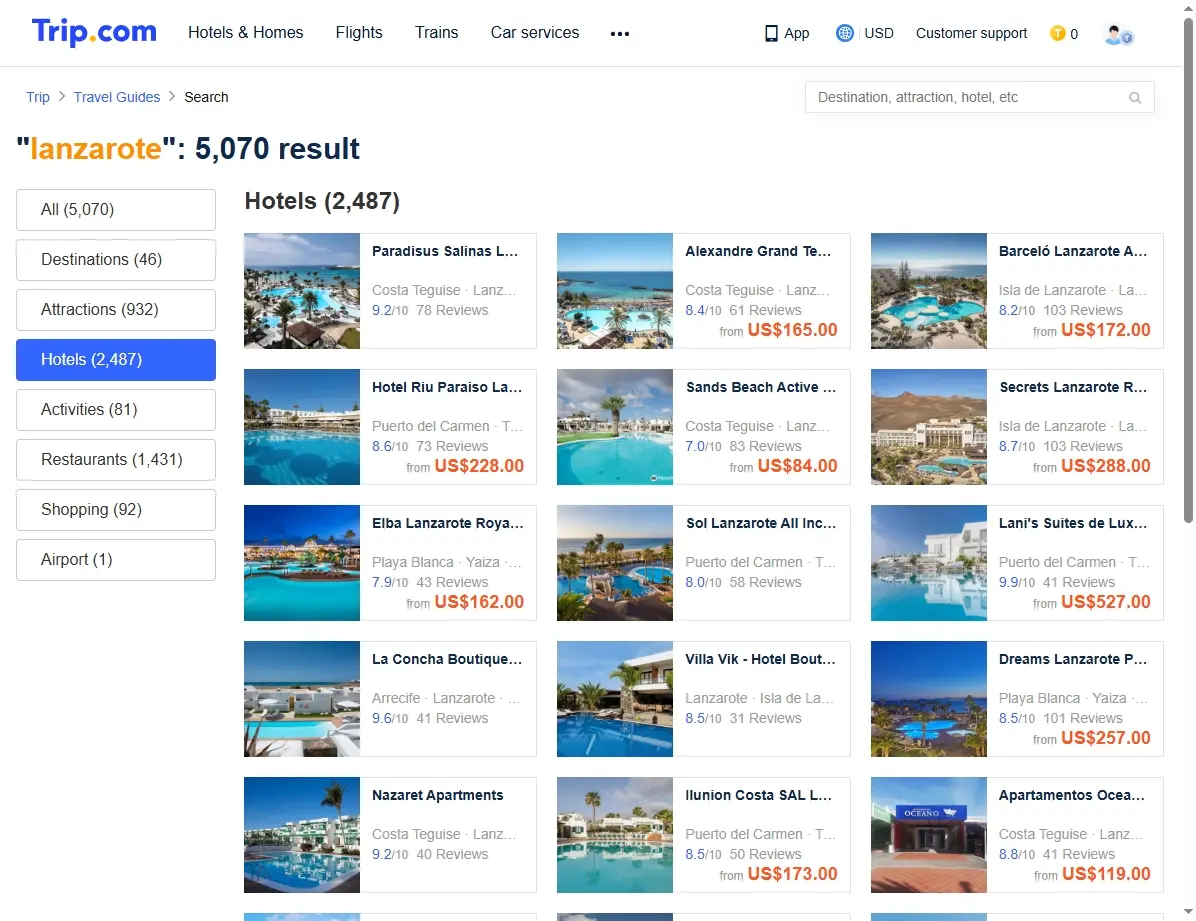Open Sands Beach Active photo
This screenshot has height=921, width=1196.
pos(615,427)
